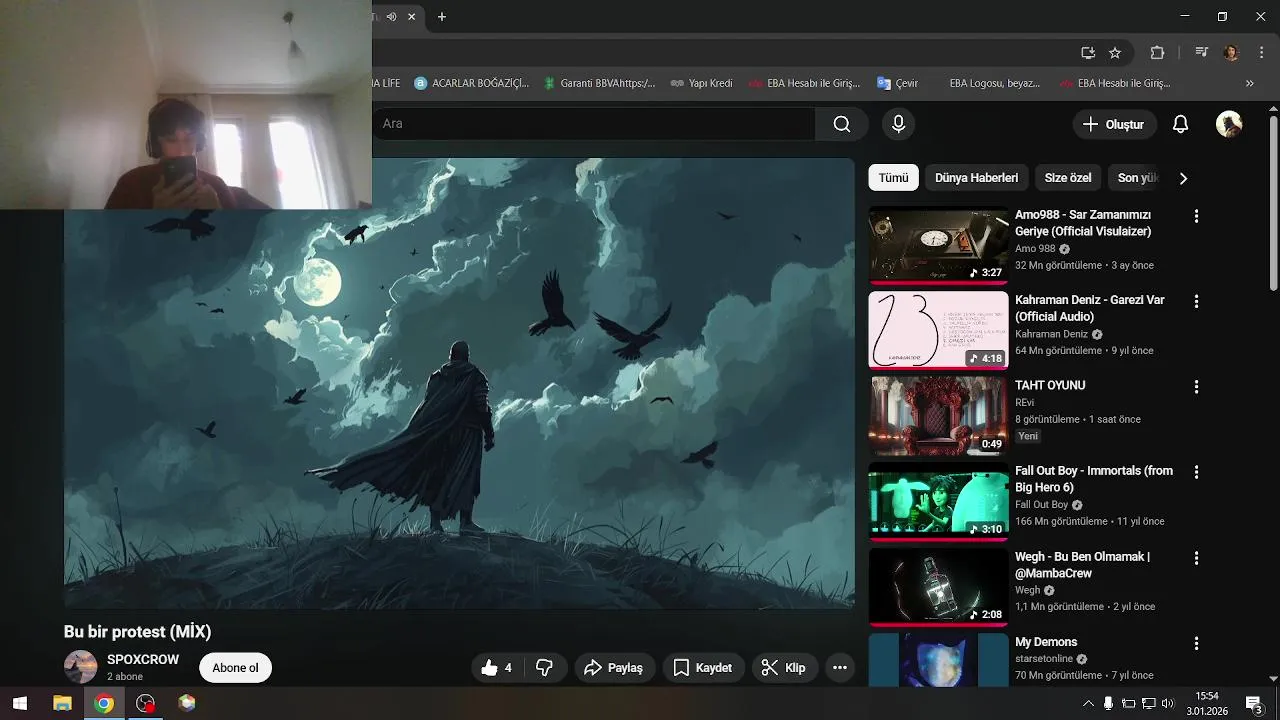This screenshot has height=720, width=1280.
Task: Click the search magnifier button
Action: 842,124
